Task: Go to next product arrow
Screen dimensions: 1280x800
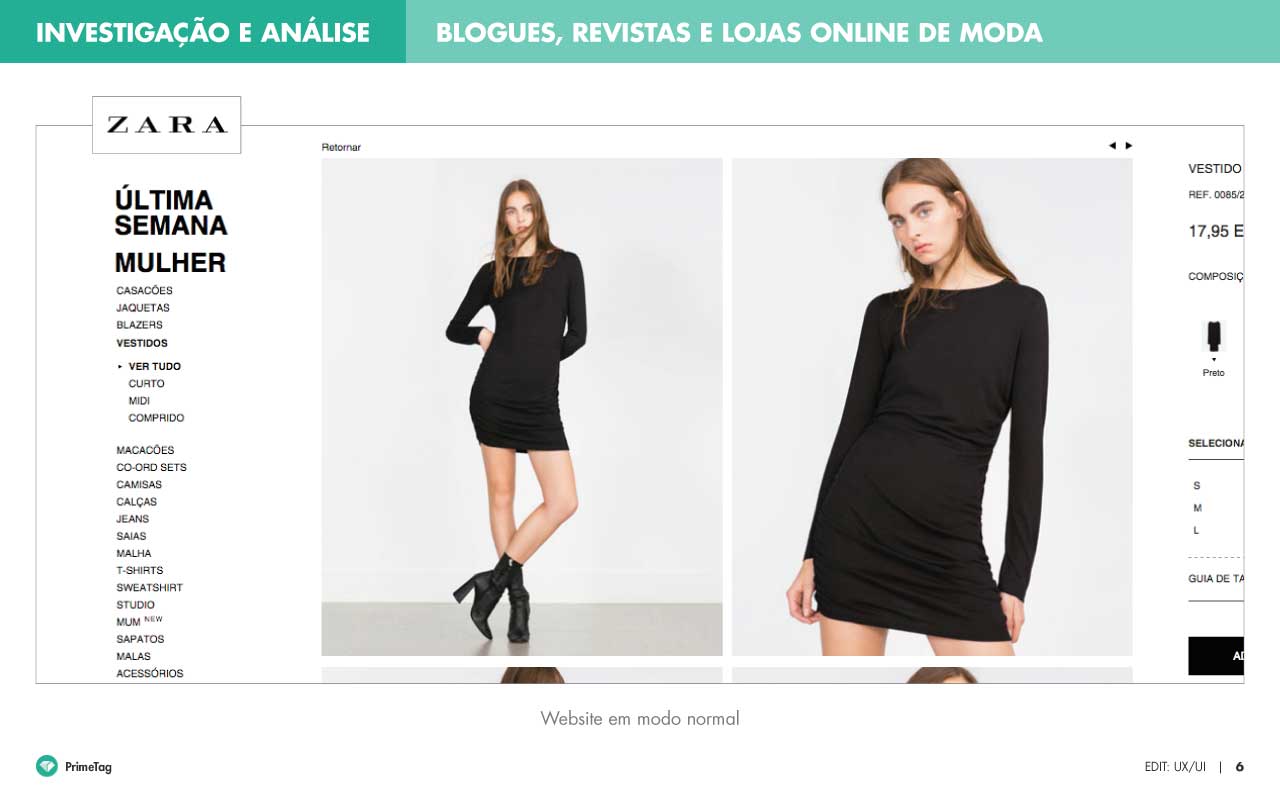Action: (1129, 146)
